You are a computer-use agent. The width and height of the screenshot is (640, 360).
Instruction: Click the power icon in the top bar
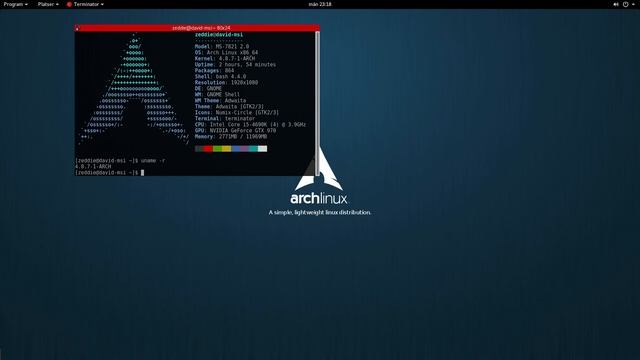(625, 4)
